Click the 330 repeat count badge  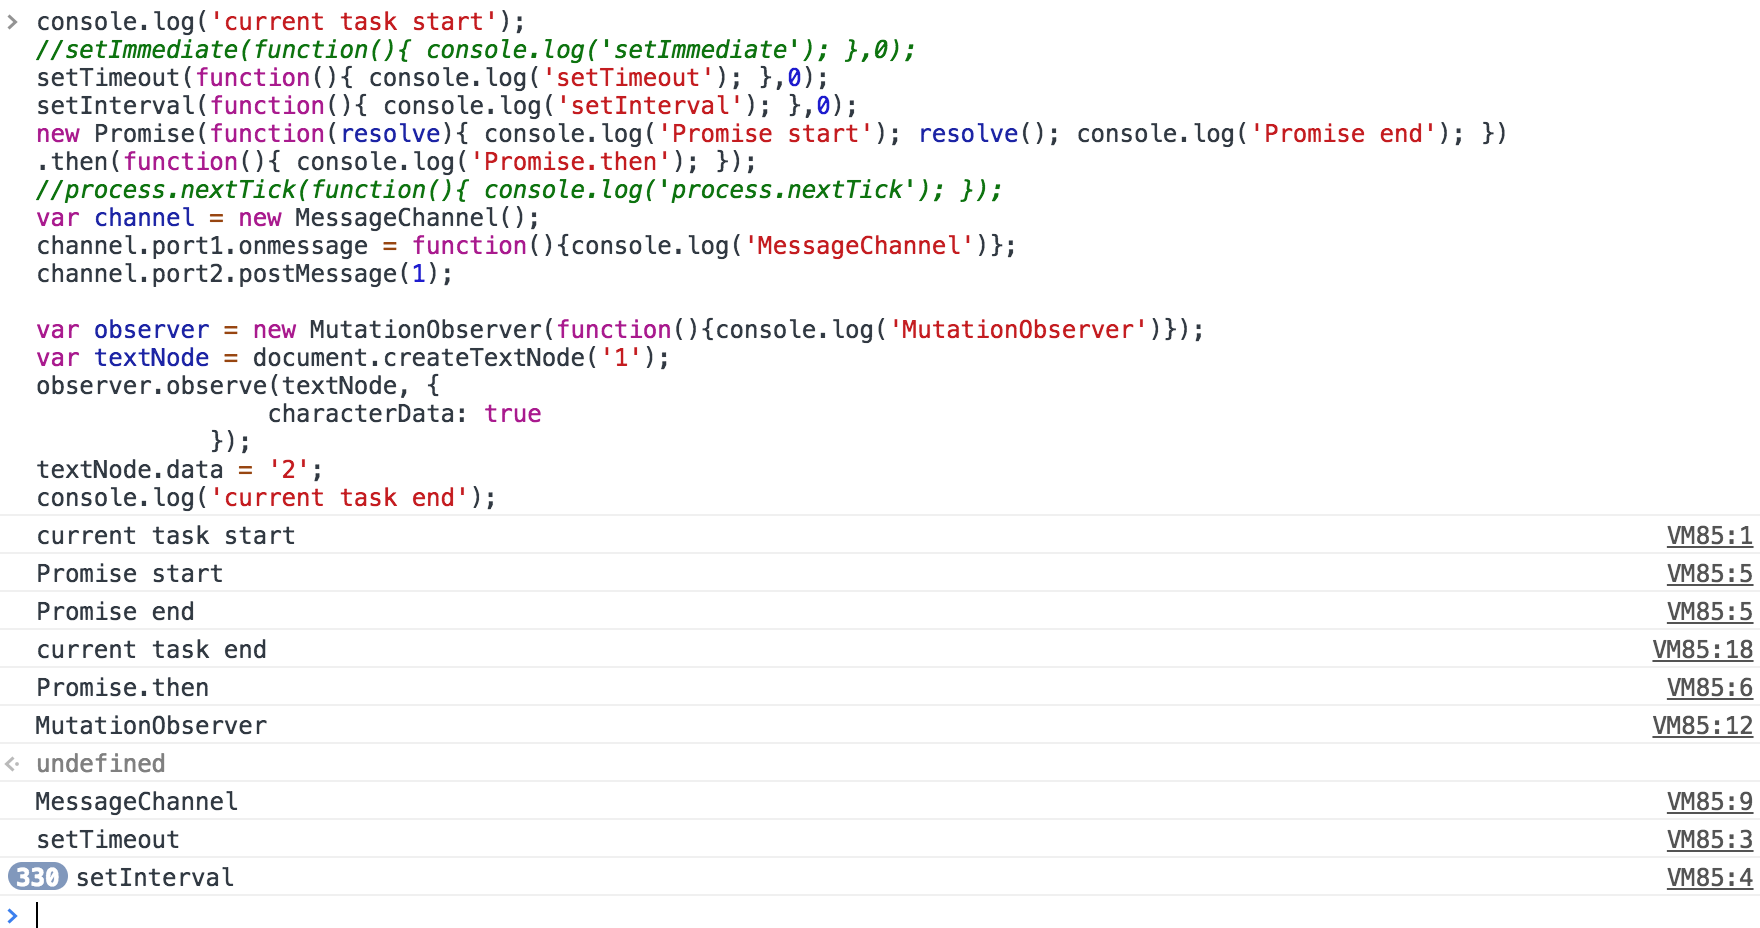pos(38,877)
